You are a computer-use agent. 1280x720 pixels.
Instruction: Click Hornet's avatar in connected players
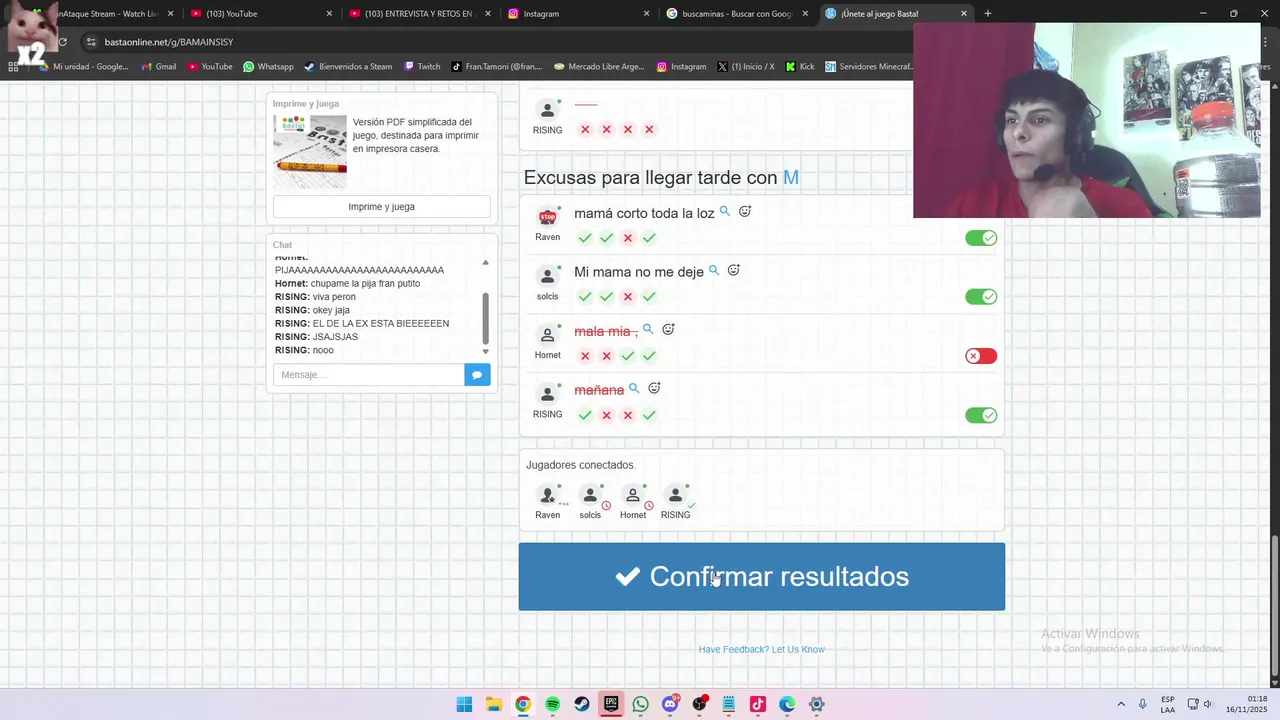tap(633, 496)
